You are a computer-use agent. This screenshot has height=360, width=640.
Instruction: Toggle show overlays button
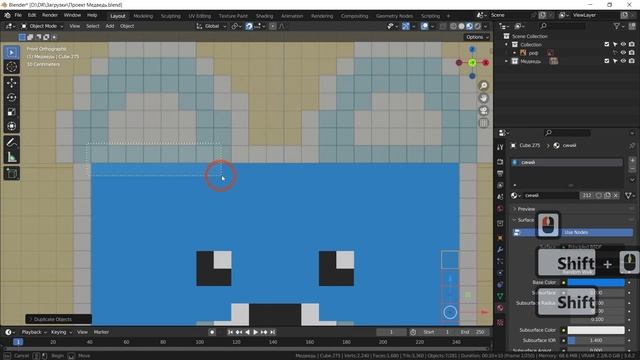[424, 26]
